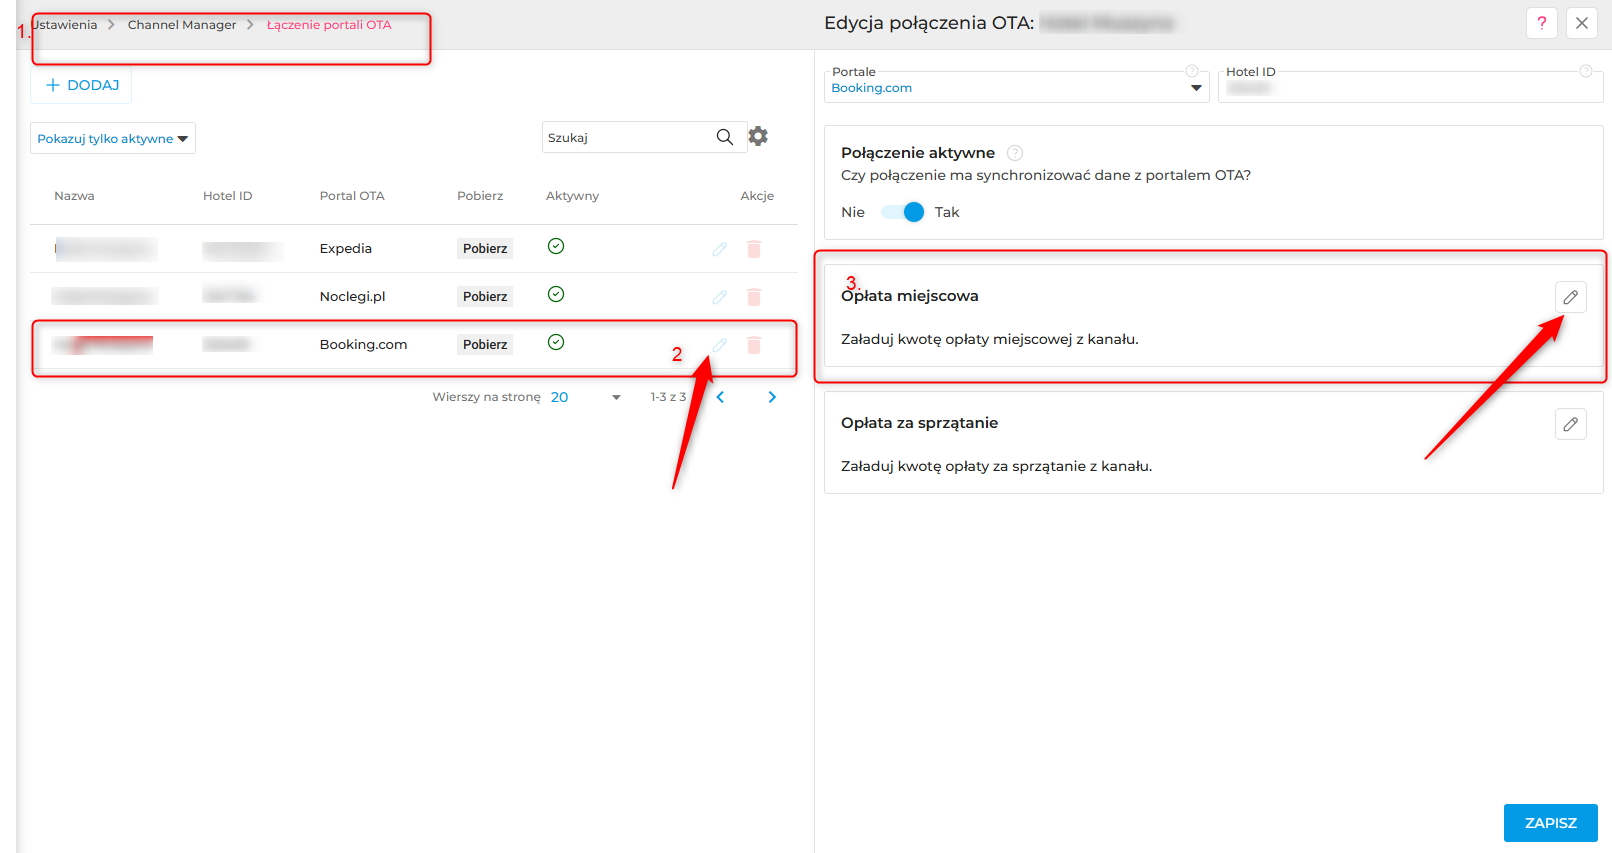
Task: Click Pobierz for Booking.com
Action: point(485,345)
